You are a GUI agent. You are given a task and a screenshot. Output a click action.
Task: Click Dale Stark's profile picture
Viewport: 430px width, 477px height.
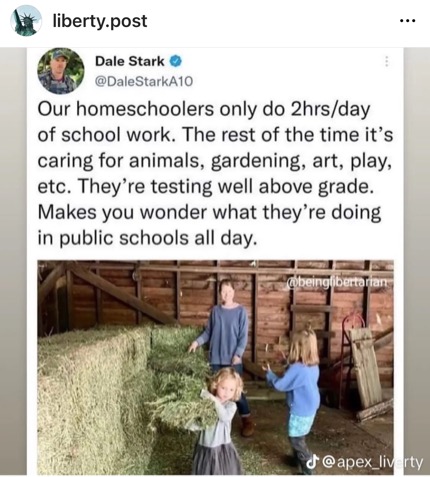(x=61, y=71)
